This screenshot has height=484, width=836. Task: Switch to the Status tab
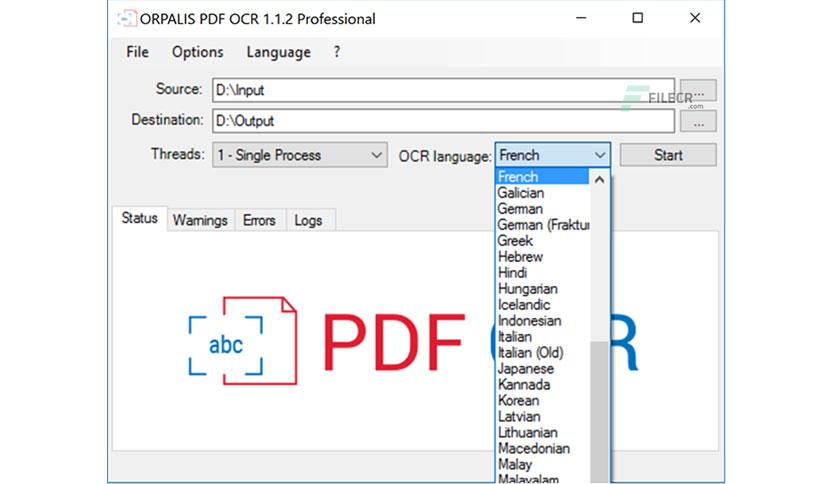140,218
